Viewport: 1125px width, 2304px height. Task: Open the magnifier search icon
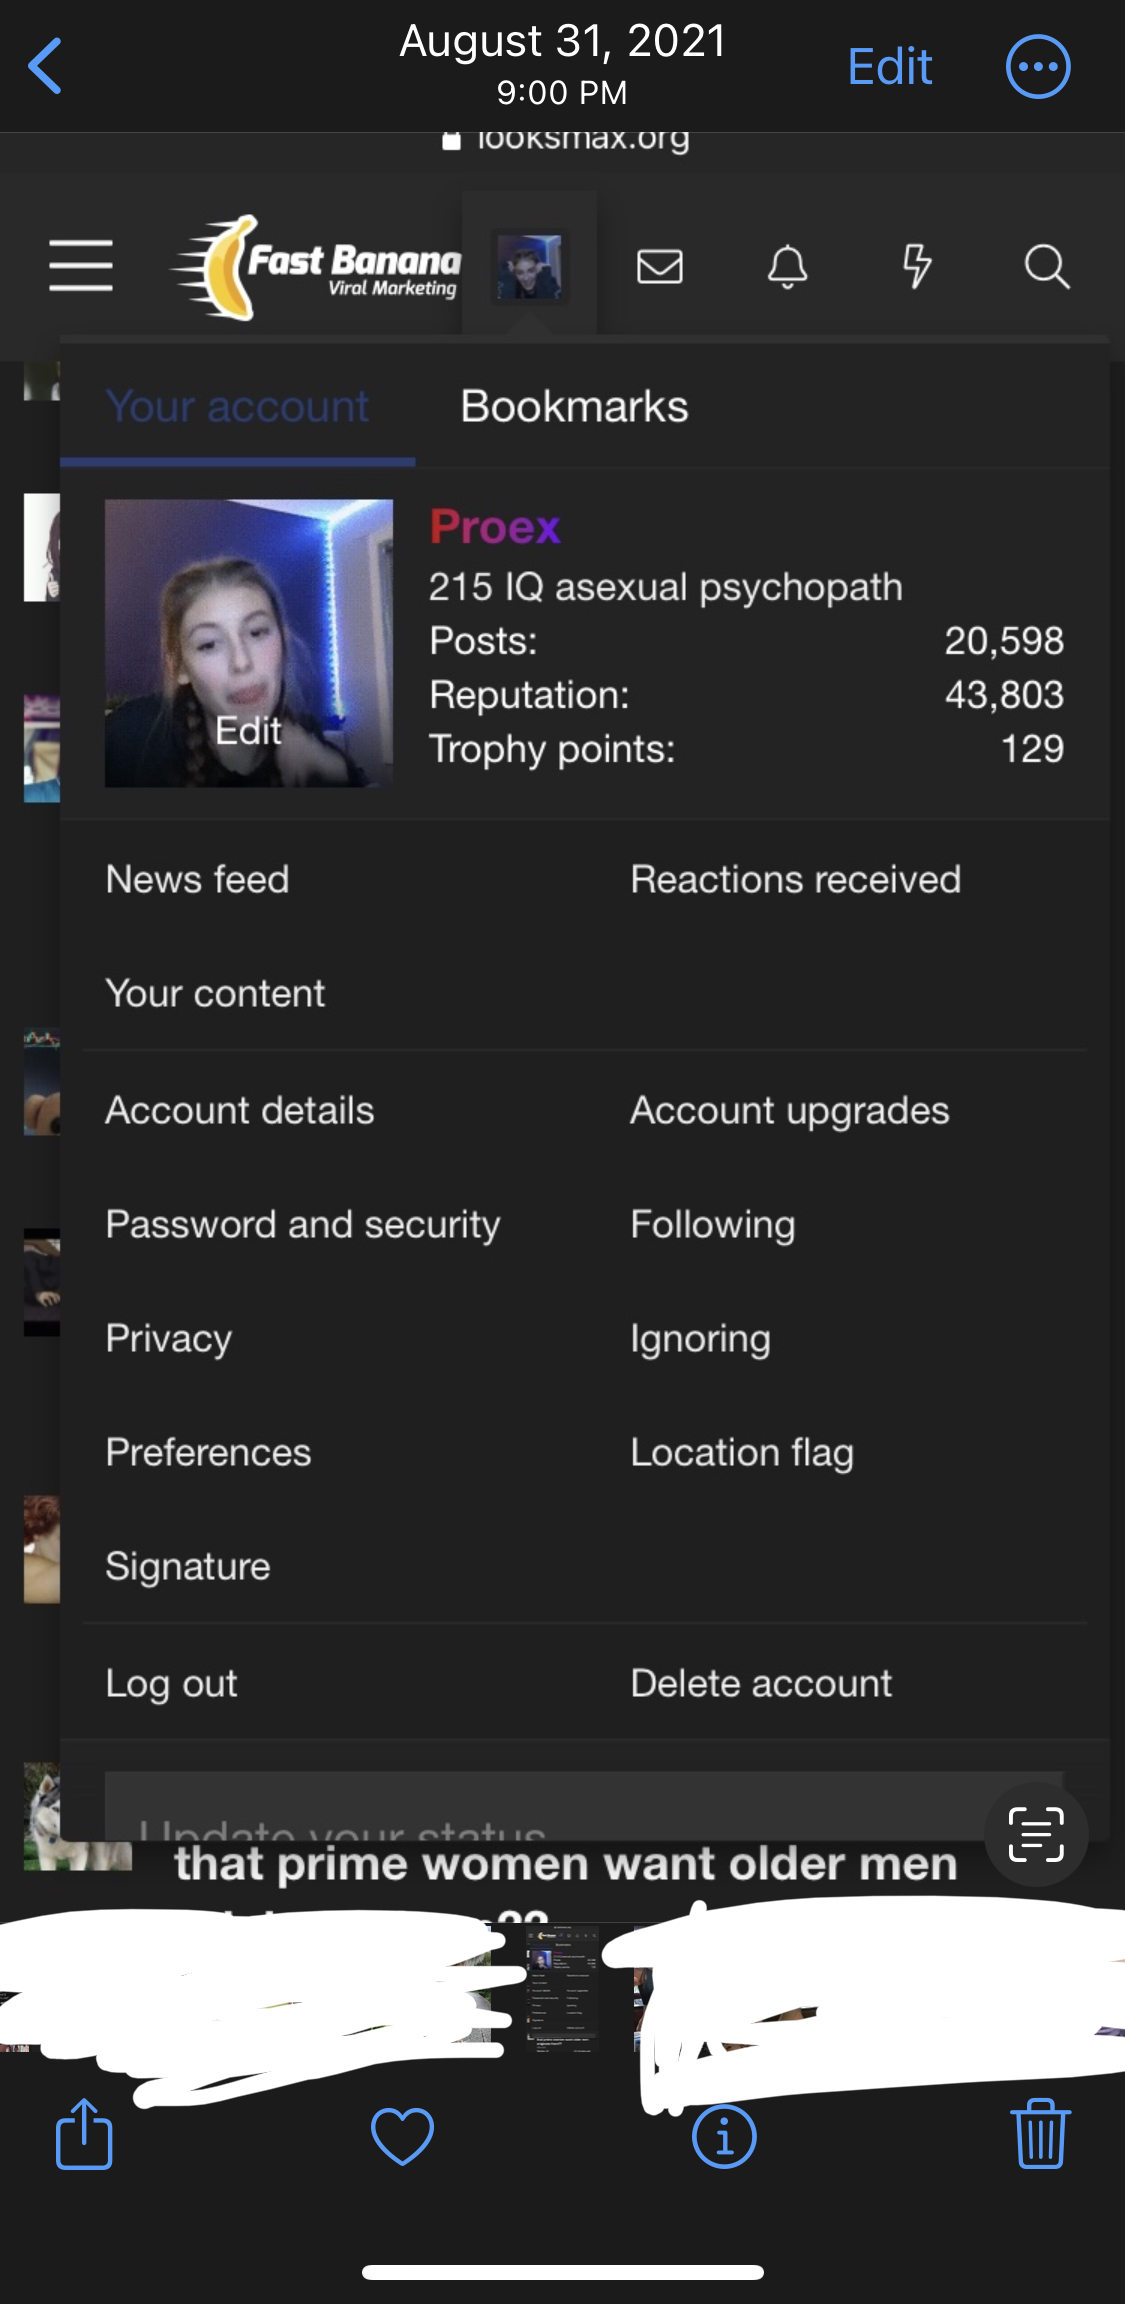click(1047, 267)
